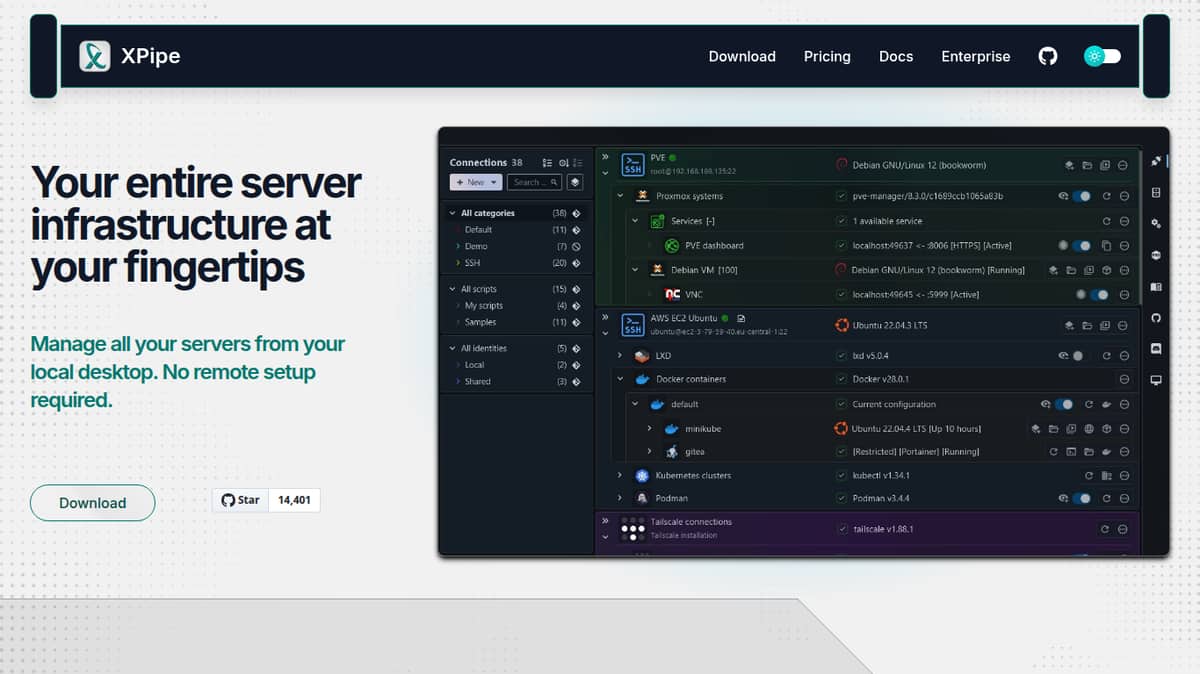Collapse the All categories group

tap(452, 213)
